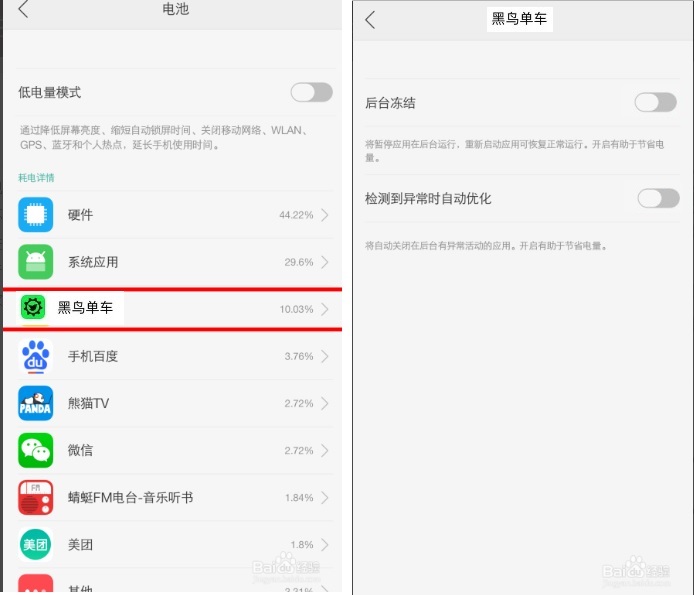Tap the 美团 green circle icon
Screen dimensions: 695x595
[35, 544]
